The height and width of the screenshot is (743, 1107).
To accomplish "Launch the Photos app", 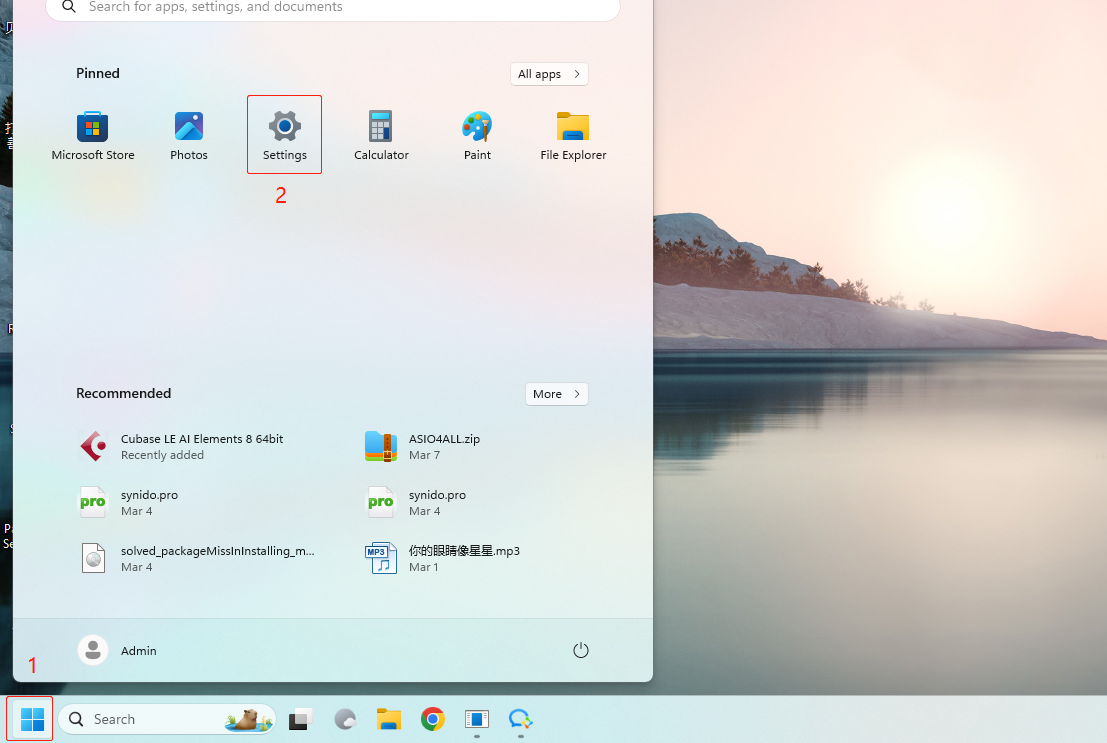I will pyautogui.click(x=189, y=136).
